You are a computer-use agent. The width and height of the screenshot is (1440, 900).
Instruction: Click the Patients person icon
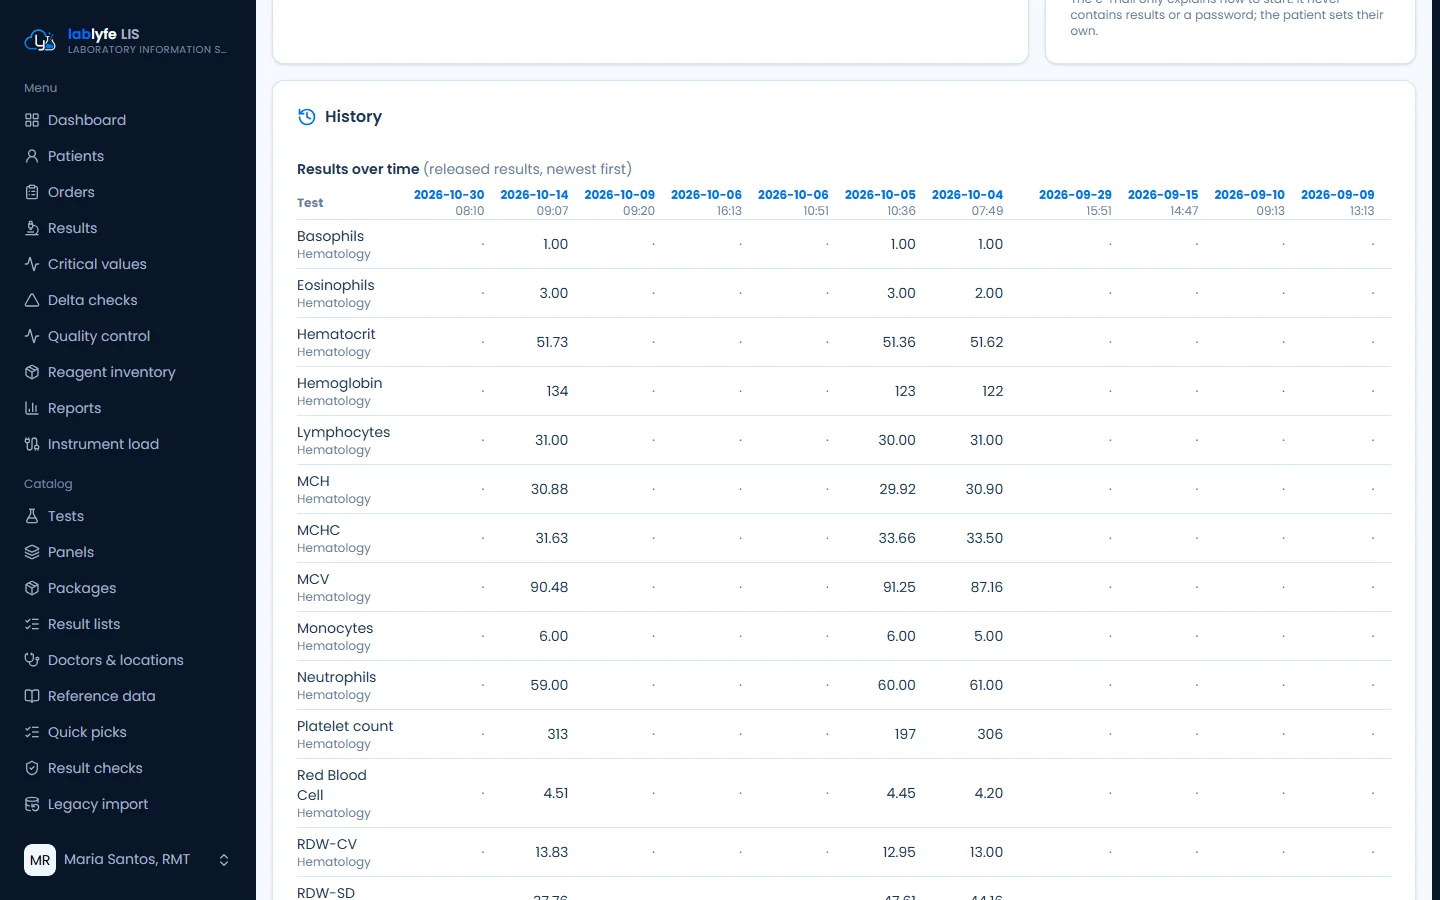(32, 156)
